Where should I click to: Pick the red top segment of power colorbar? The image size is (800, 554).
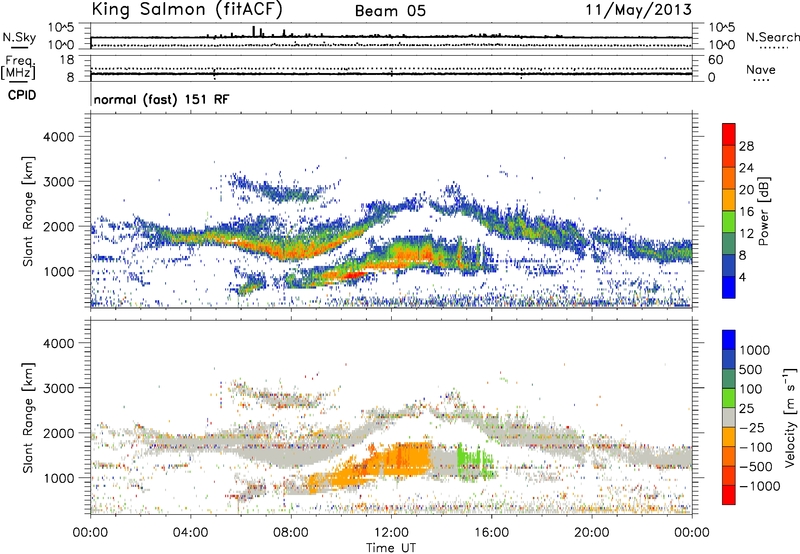(729, 134)
